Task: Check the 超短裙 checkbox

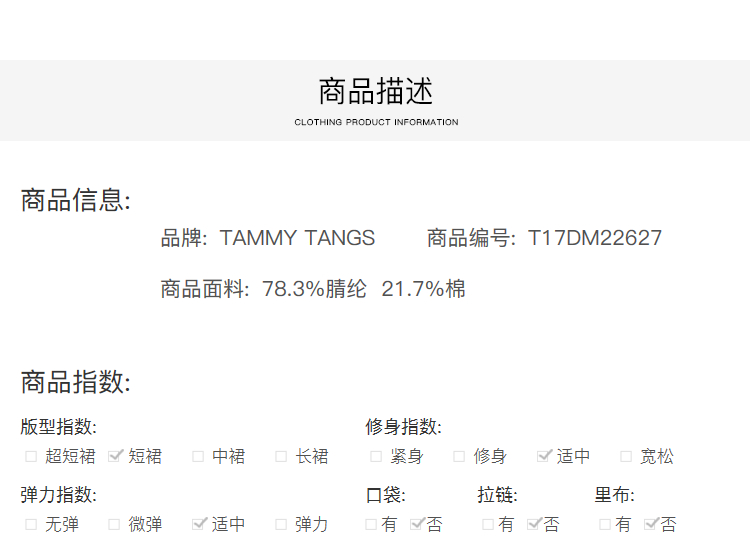Action: (31, 456)
